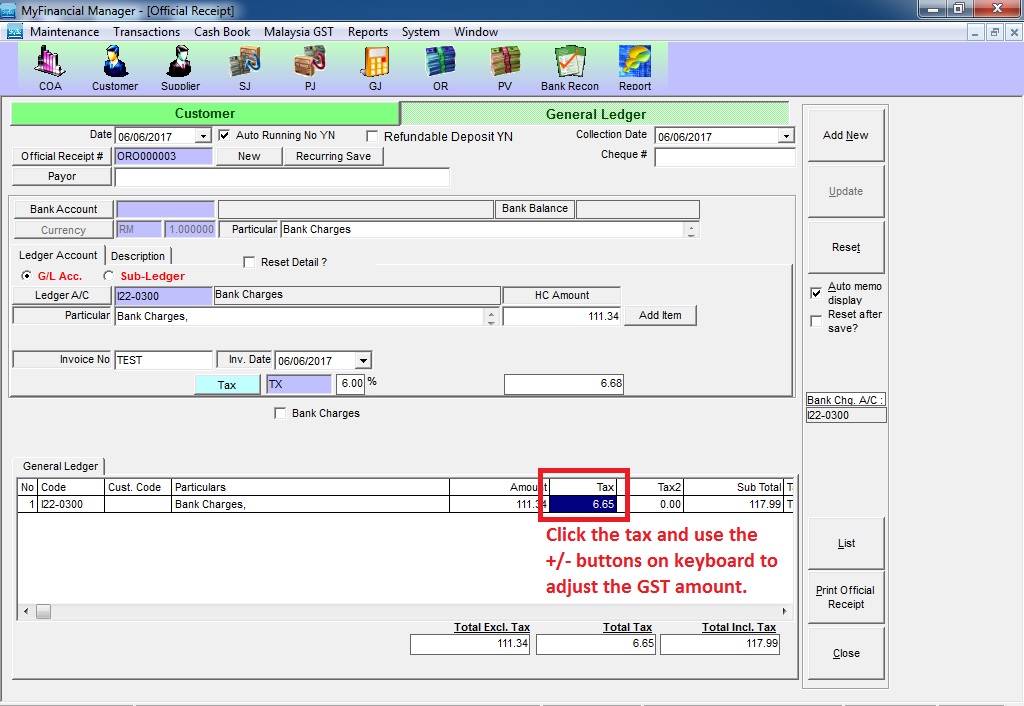Viewport: 1024px width, 706px height.
Task: Expand the Date dropdown
Action: (203, 136)
